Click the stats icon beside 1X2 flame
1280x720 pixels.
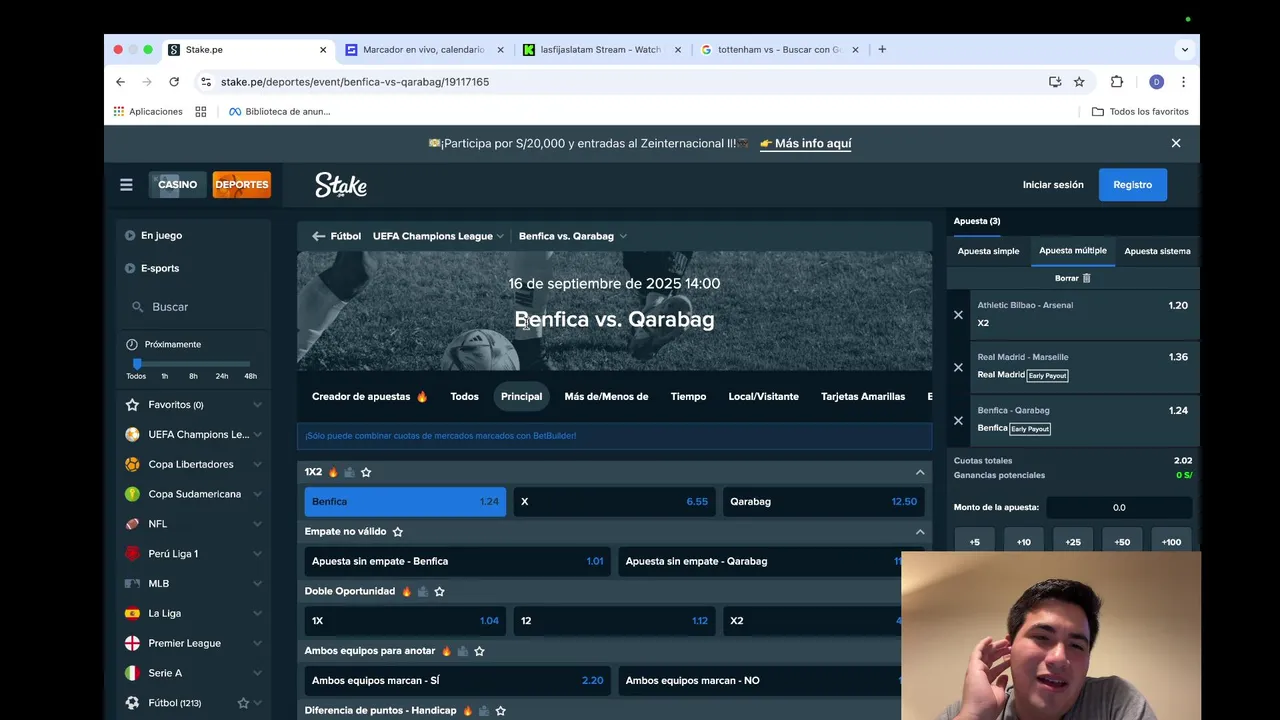(x=349, y=472)
